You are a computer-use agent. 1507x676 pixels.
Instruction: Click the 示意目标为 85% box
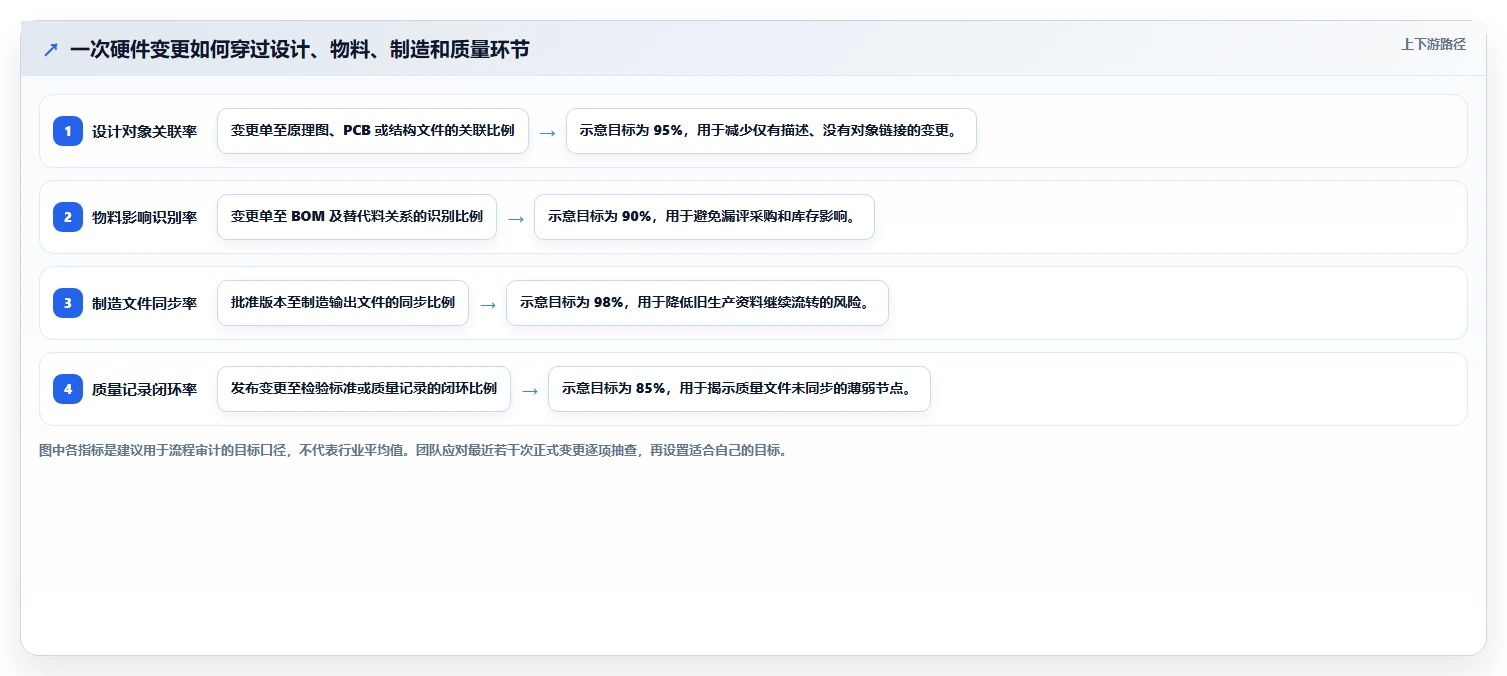click(x=739, y=389)
